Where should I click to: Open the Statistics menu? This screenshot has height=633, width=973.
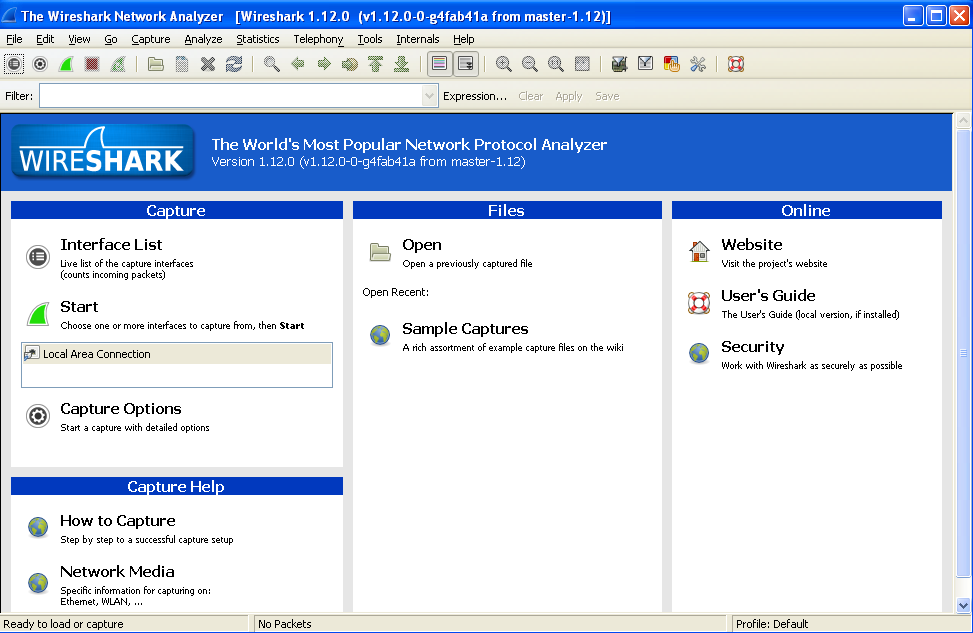[258, 39]
